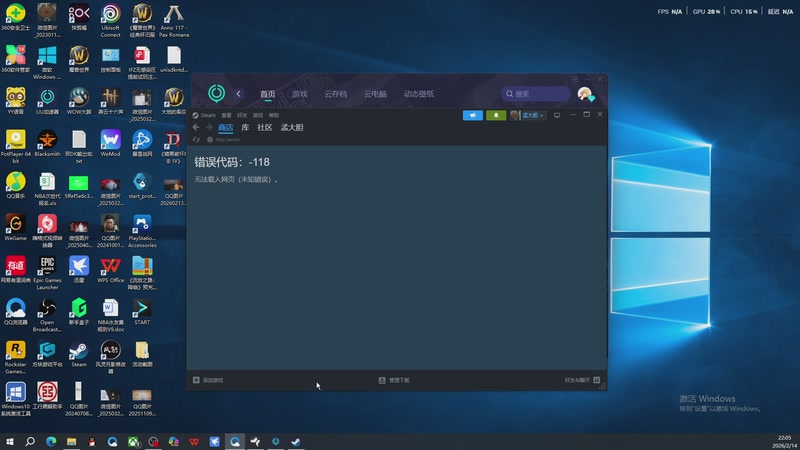
Task: Select the QQ音乐 desktop icon
Action: point(16,185)
